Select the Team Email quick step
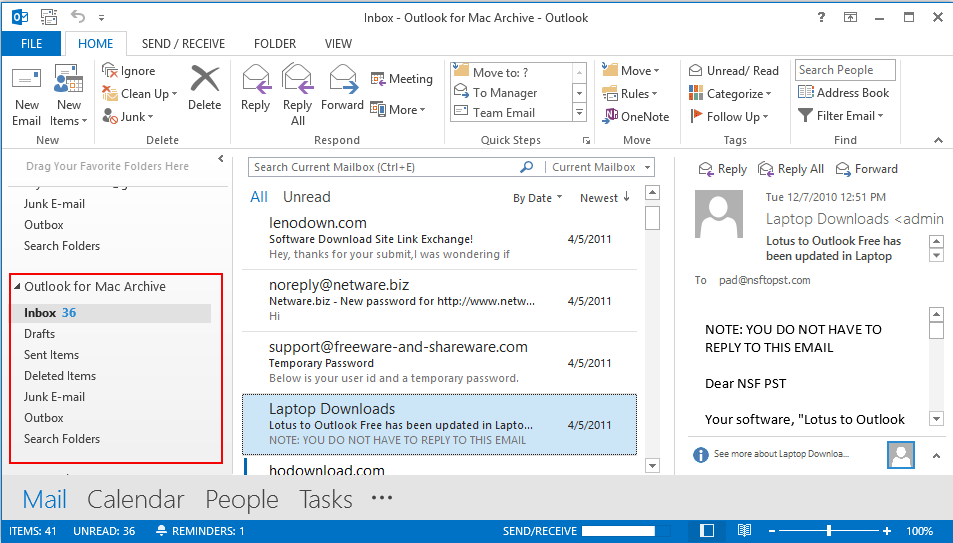The width and height of the screenshot is (953, 543). click(511, 112)
